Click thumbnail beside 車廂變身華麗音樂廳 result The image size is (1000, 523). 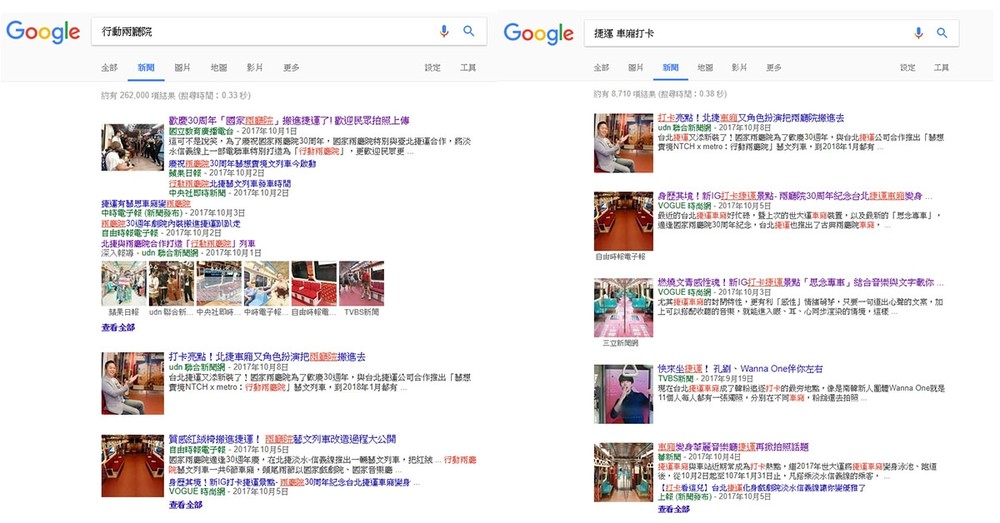624,473
